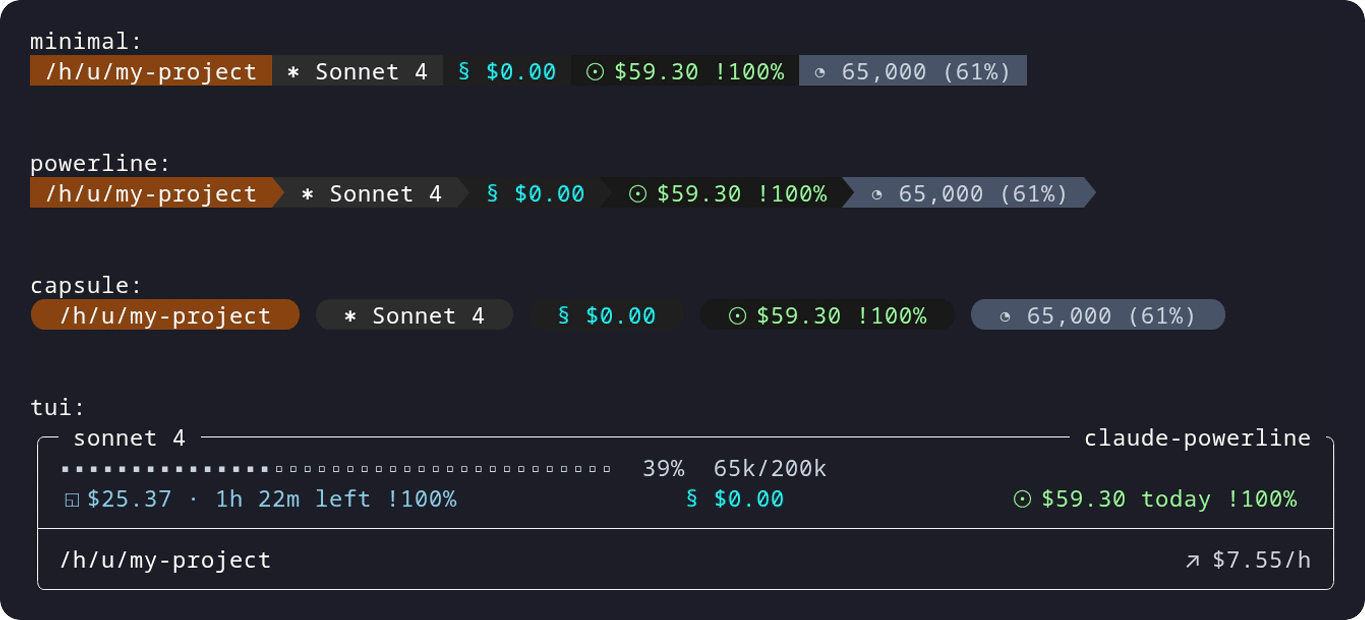Select the orange /h/u/my-project segment in minimal row
Image resolution: width=1365 pixels, height=620 pixels.
coord(151,71)
